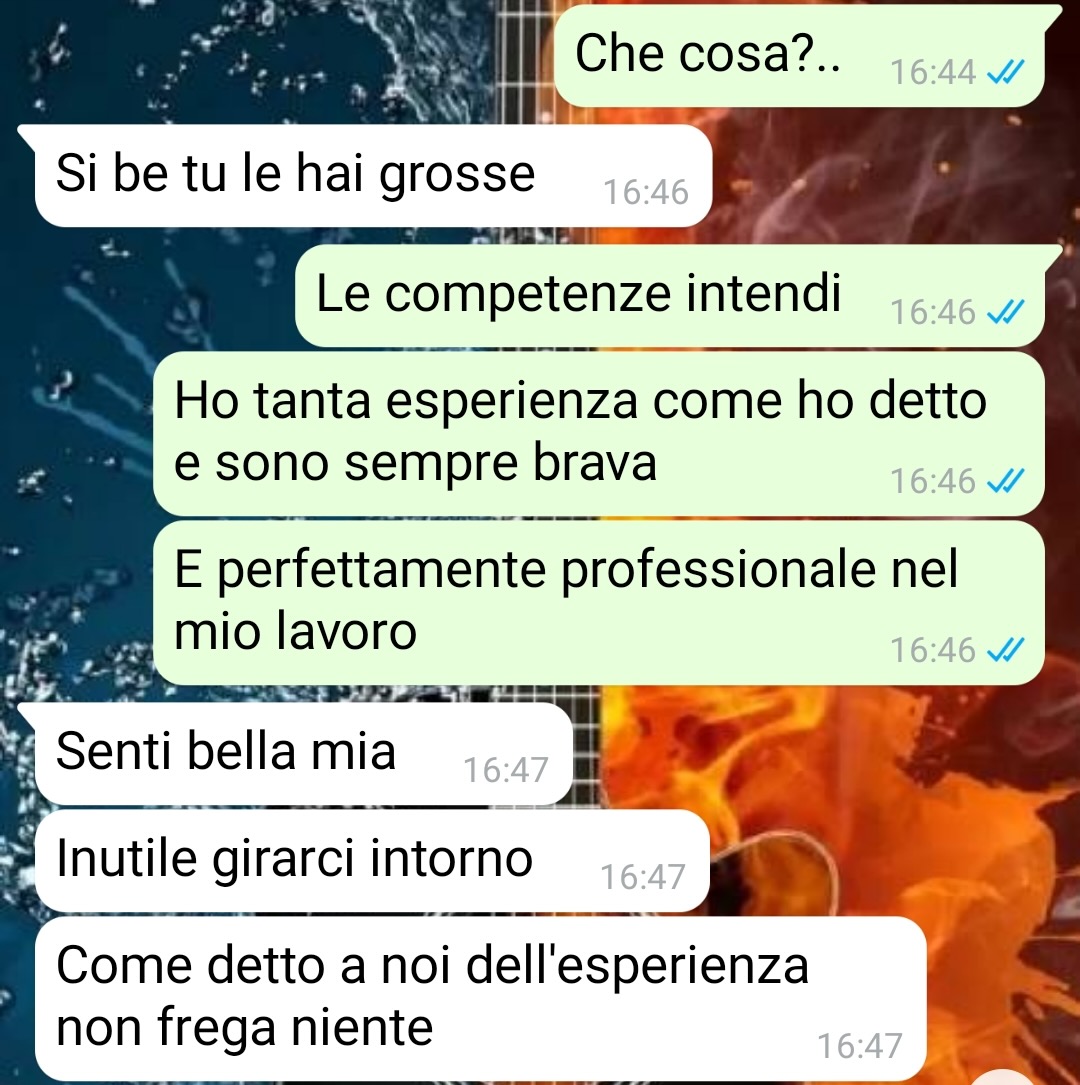Tap blue double ticks on 'Le competenze intendi'
The height and width of the screenshot is (1085, 1080).
[x=1005, y=312]
